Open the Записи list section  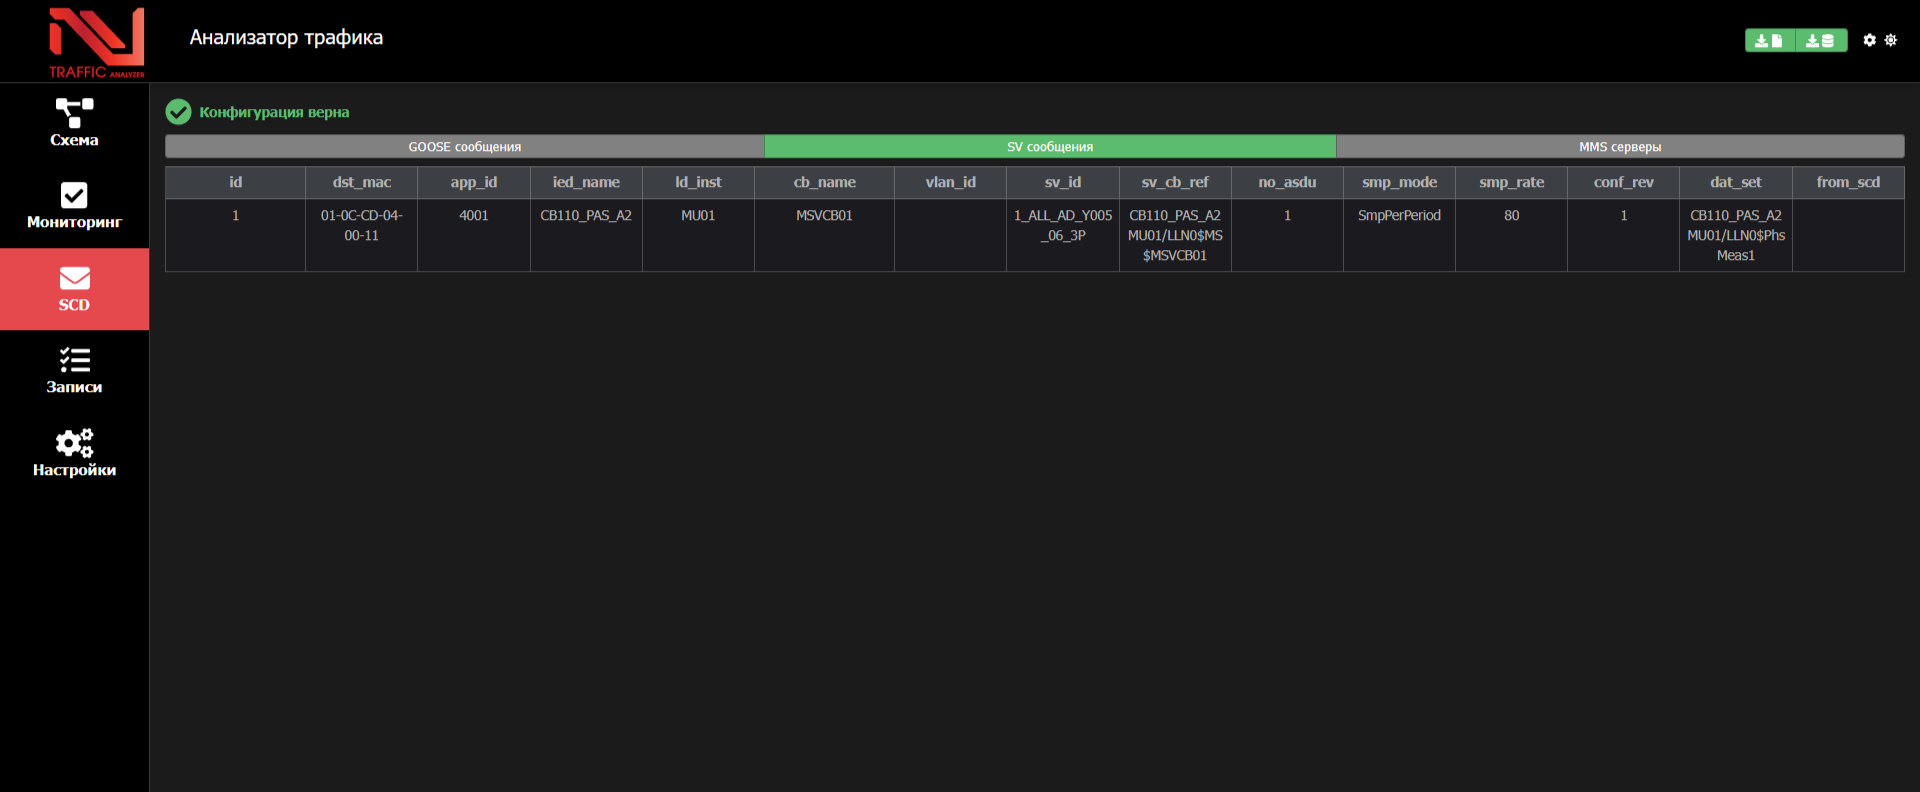click(x=74, y=371)
